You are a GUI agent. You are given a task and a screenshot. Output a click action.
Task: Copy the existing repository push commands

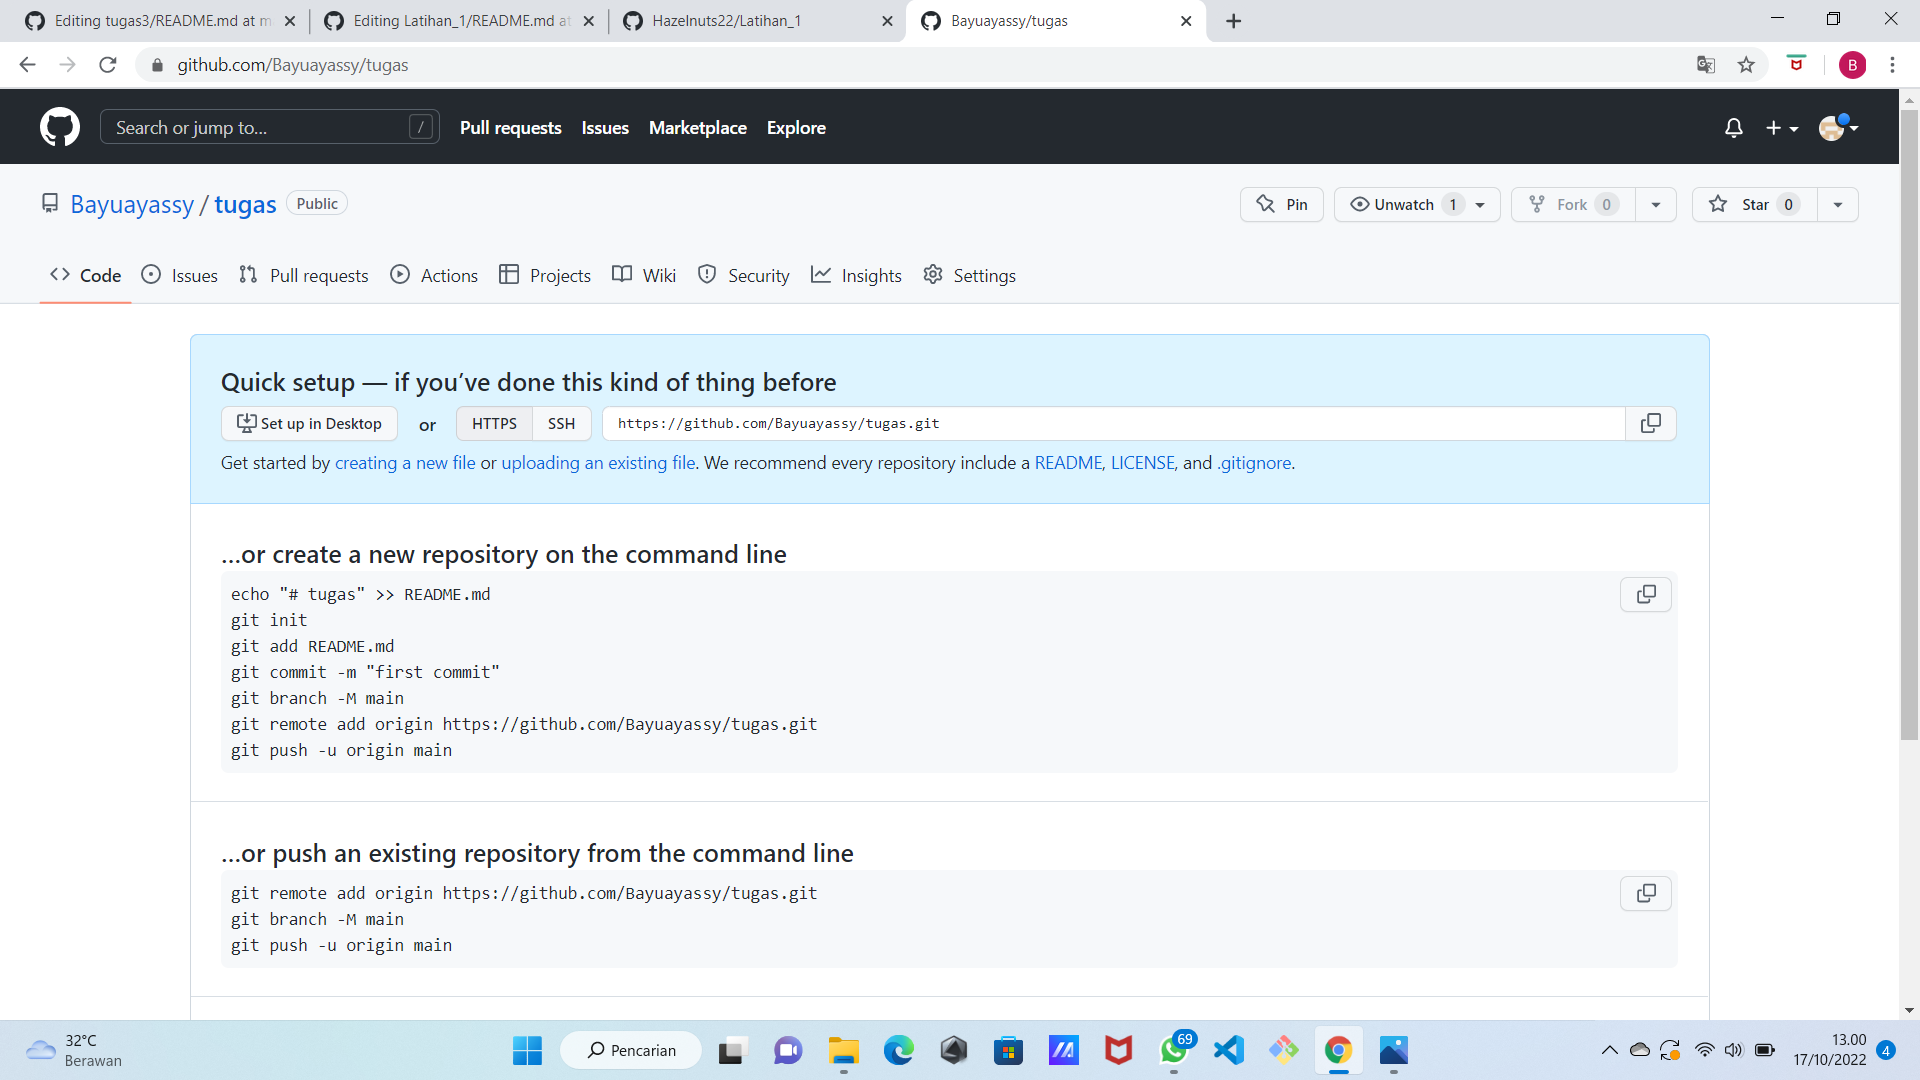(1645, 893)
